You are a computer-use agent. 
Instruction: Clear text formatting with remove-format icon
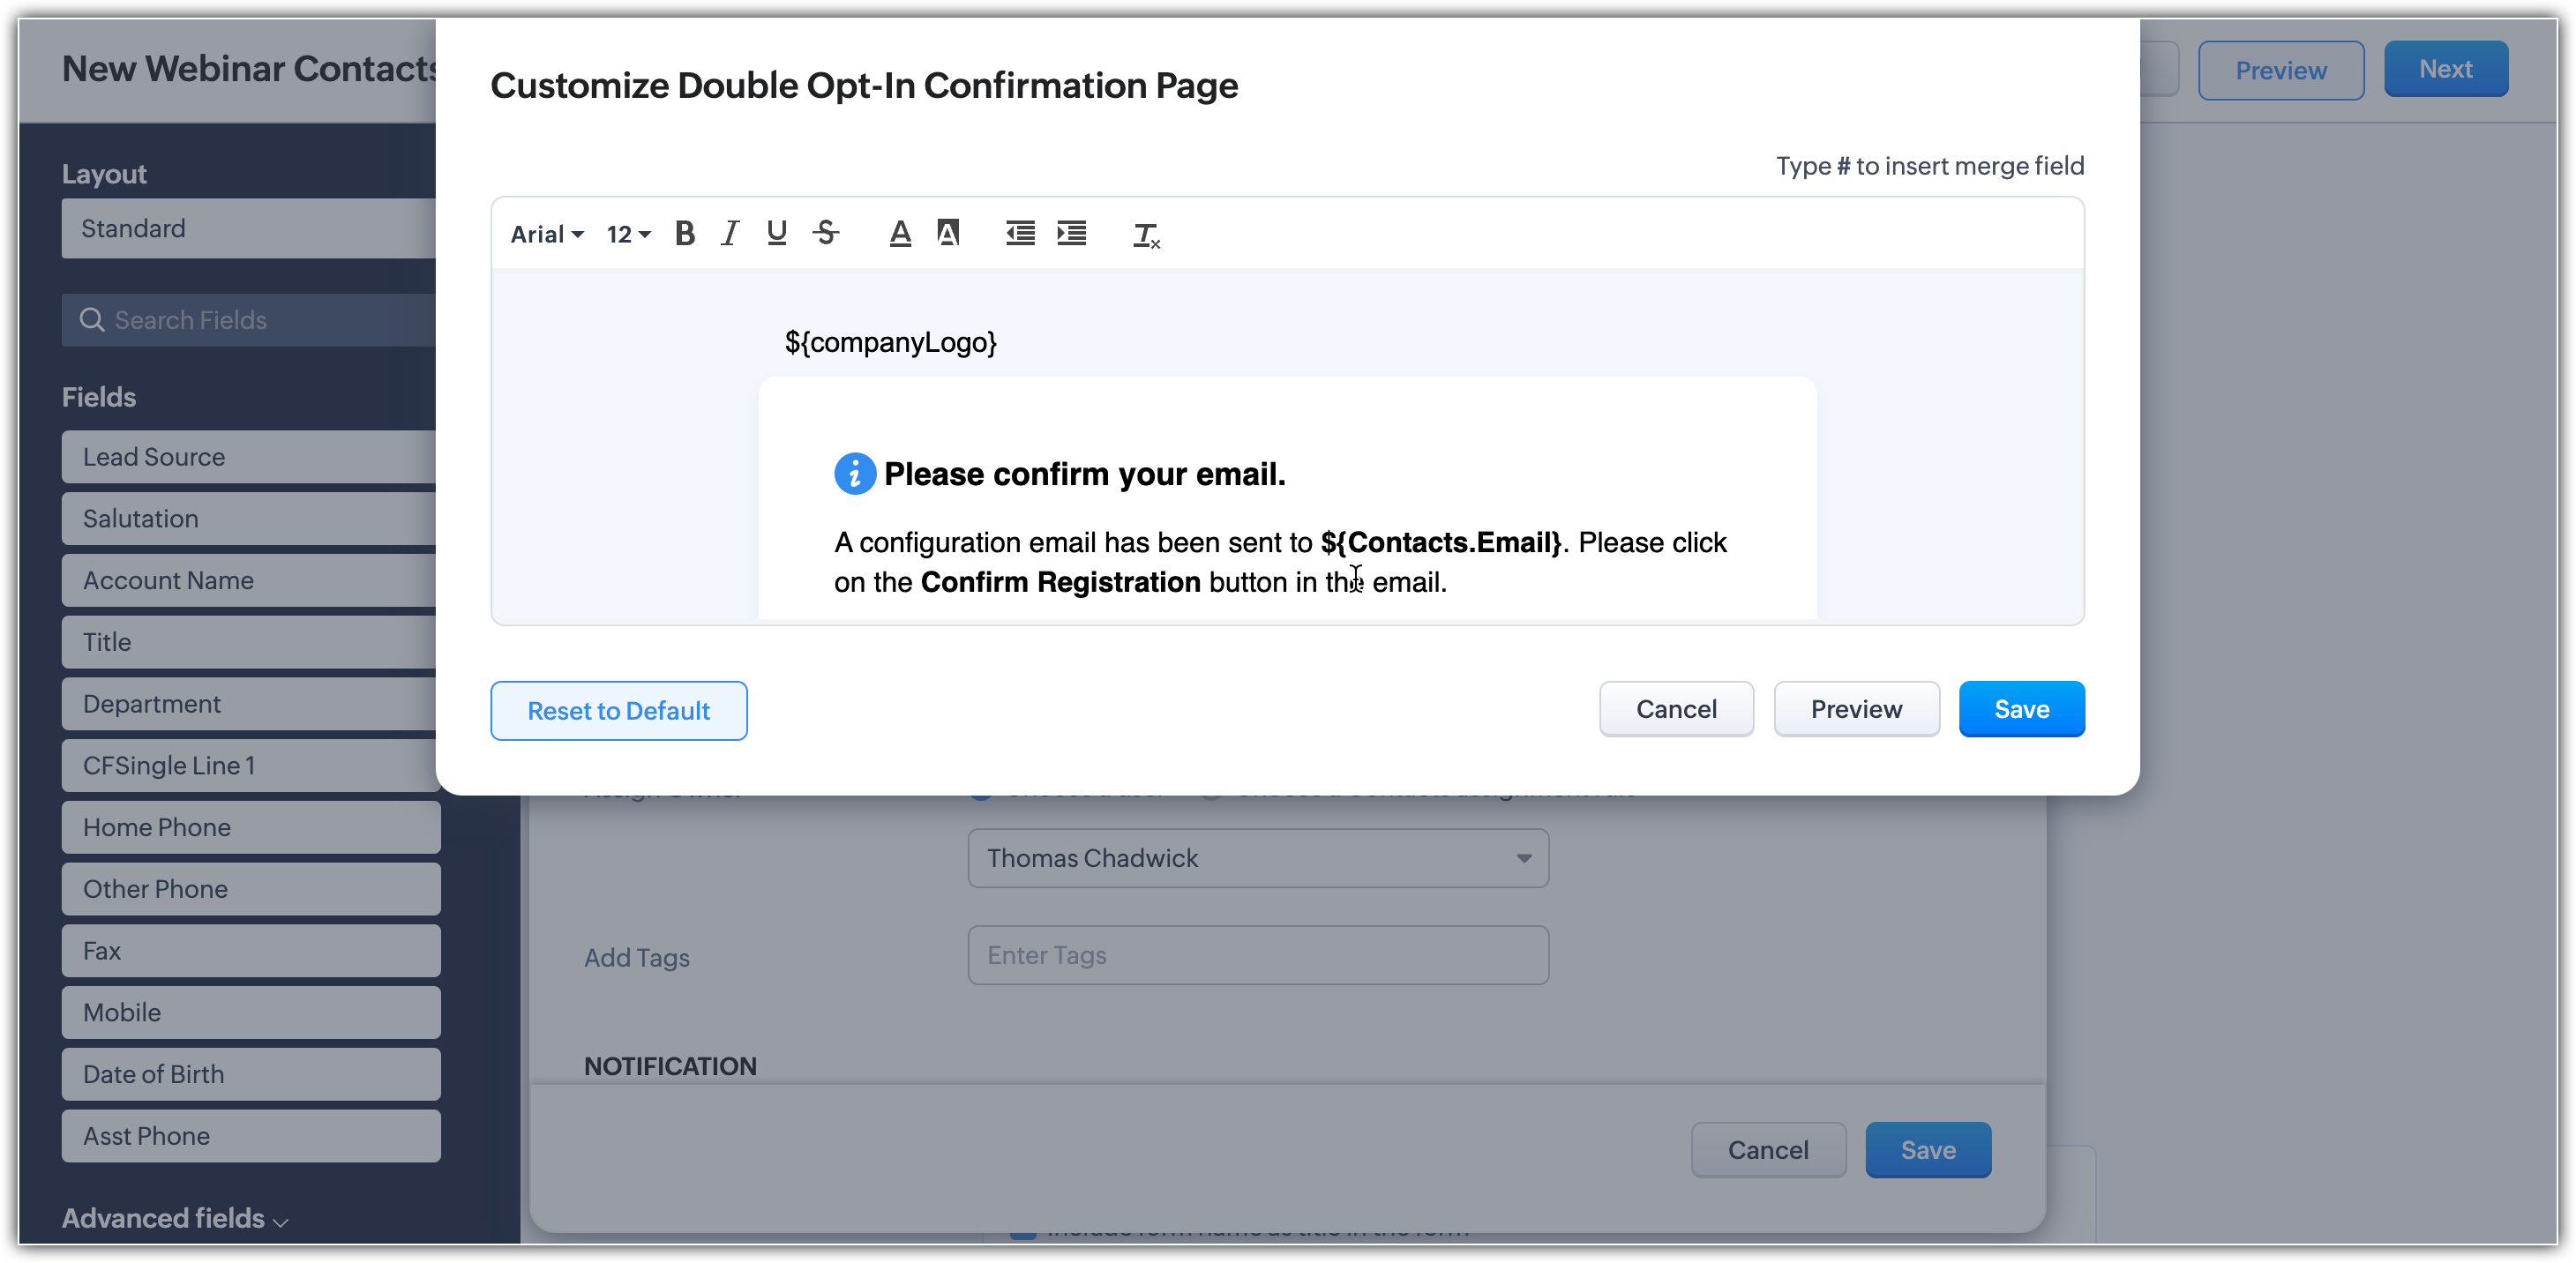point(1146,236)
